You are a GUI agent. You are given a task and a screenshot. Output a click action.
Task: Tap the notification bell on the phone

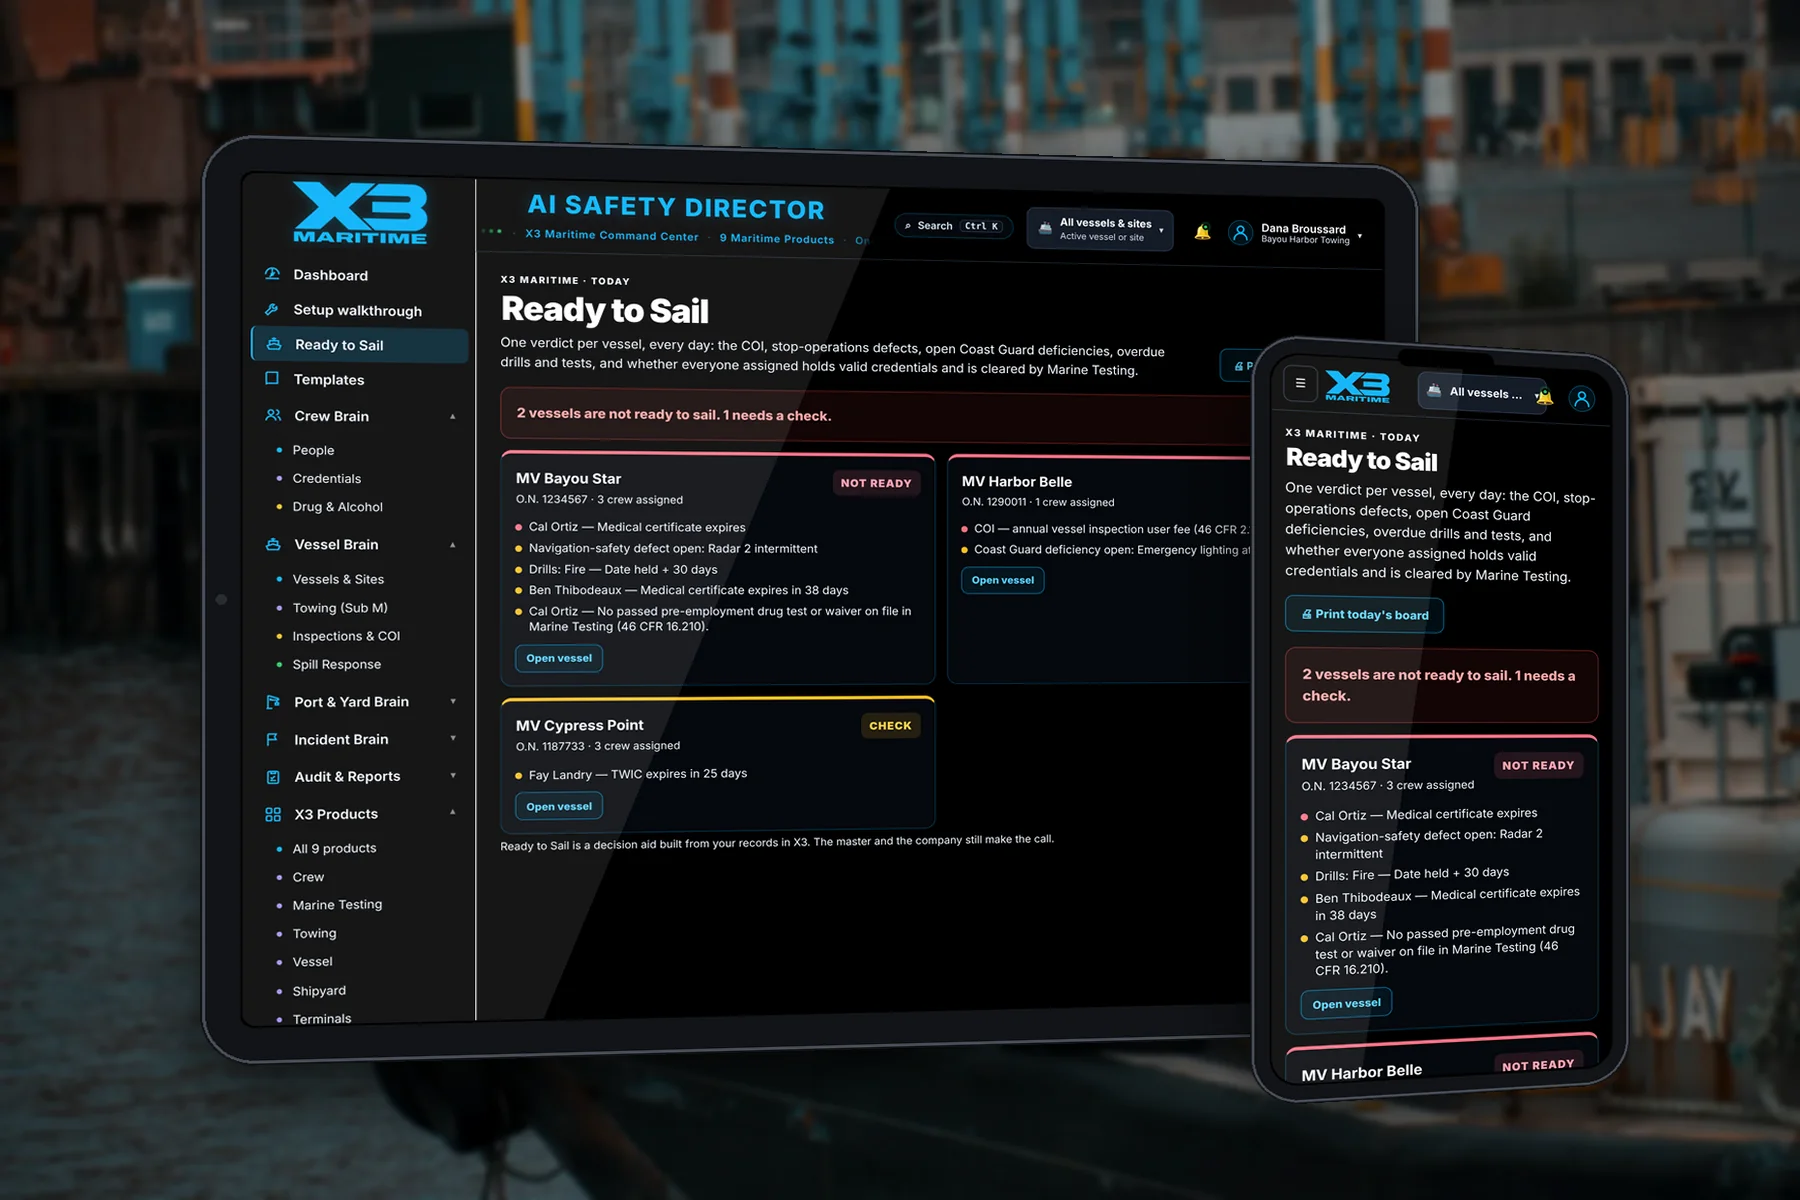(x=1545, y=396)
